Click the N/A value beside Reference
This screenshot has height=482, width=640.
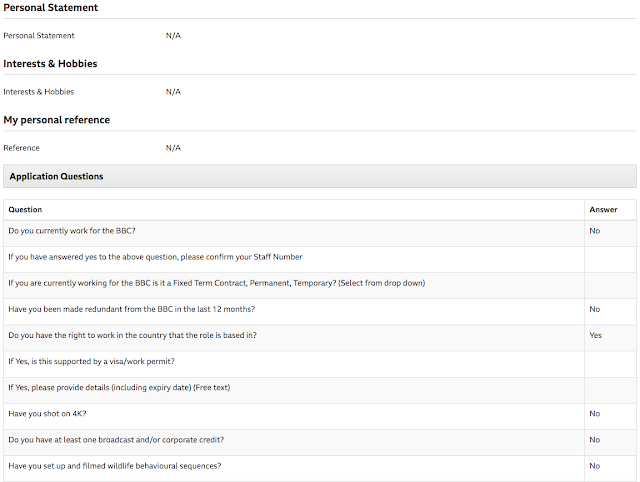click(x=173, y=148)
